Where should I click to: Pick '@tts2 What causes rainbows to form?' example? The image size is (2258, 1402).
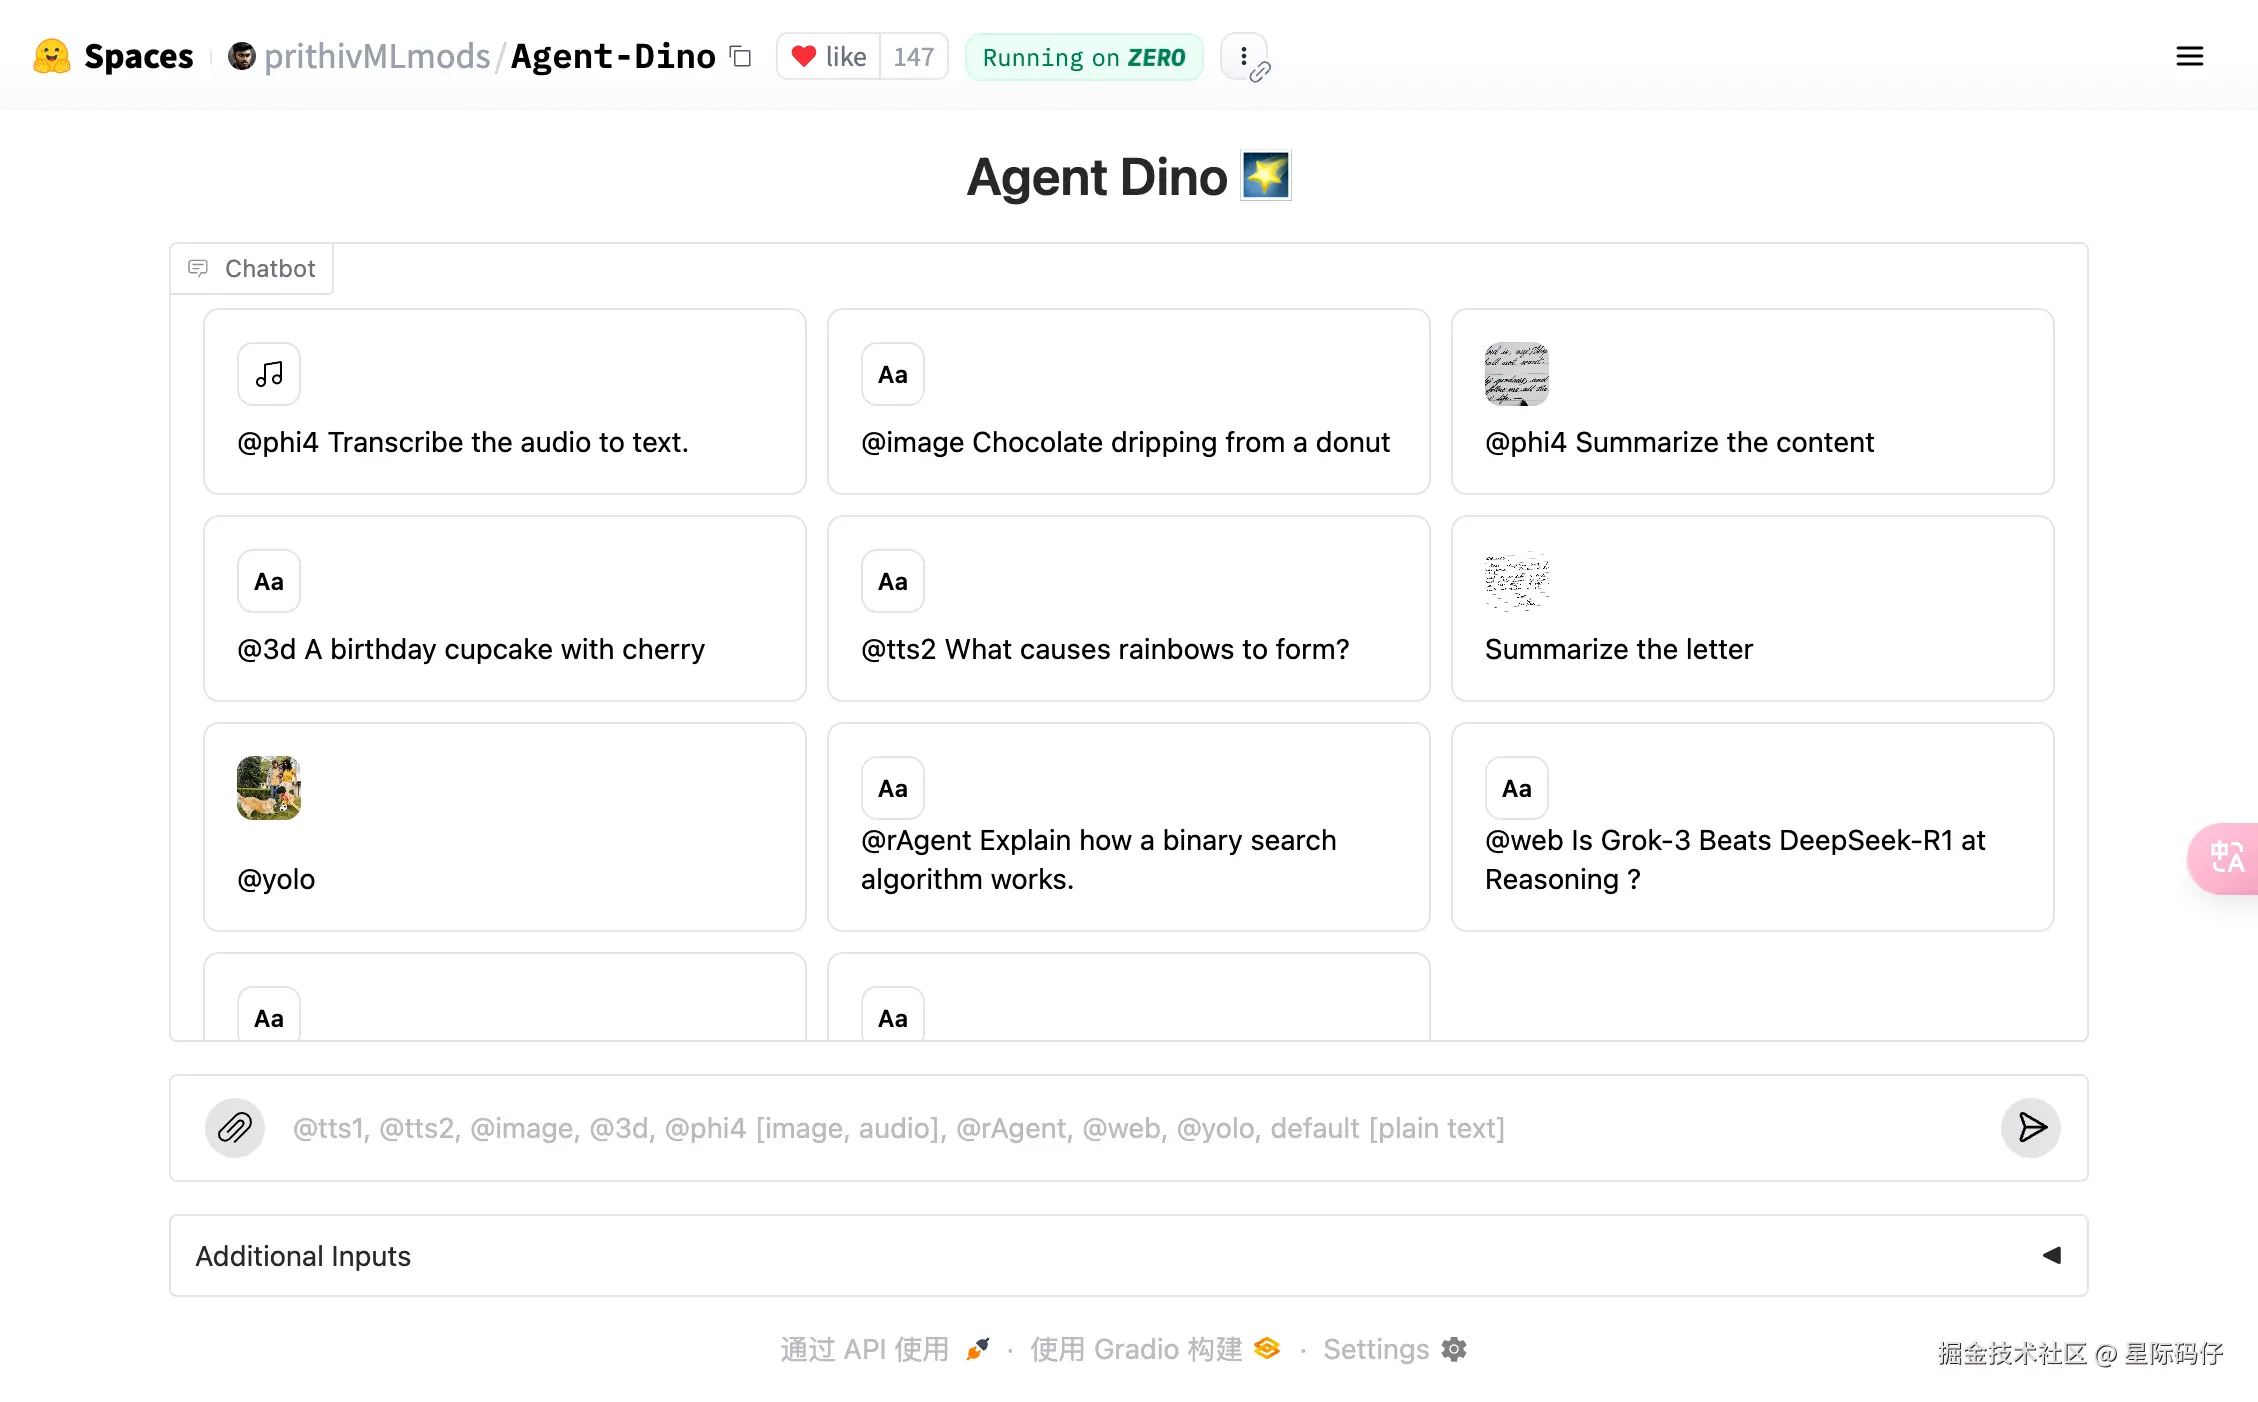click(1128, 609)
